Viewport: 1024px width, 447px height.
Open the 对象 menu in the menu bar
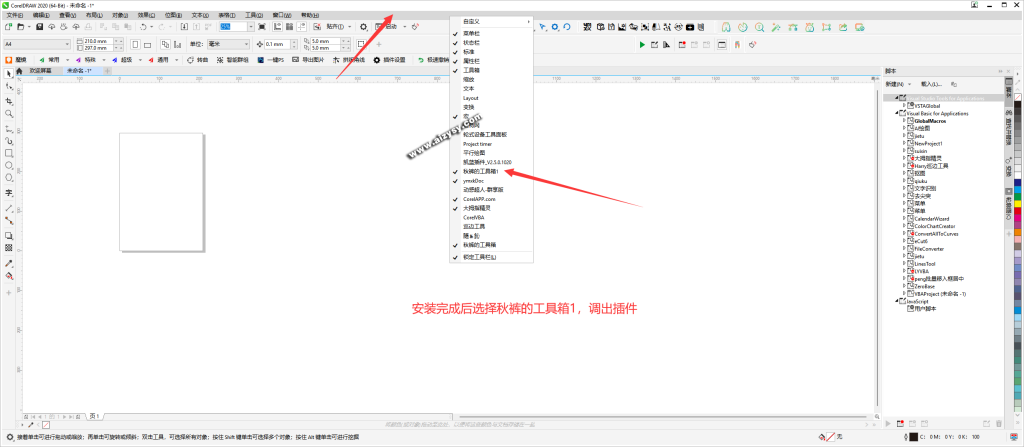tap(119, 16)
